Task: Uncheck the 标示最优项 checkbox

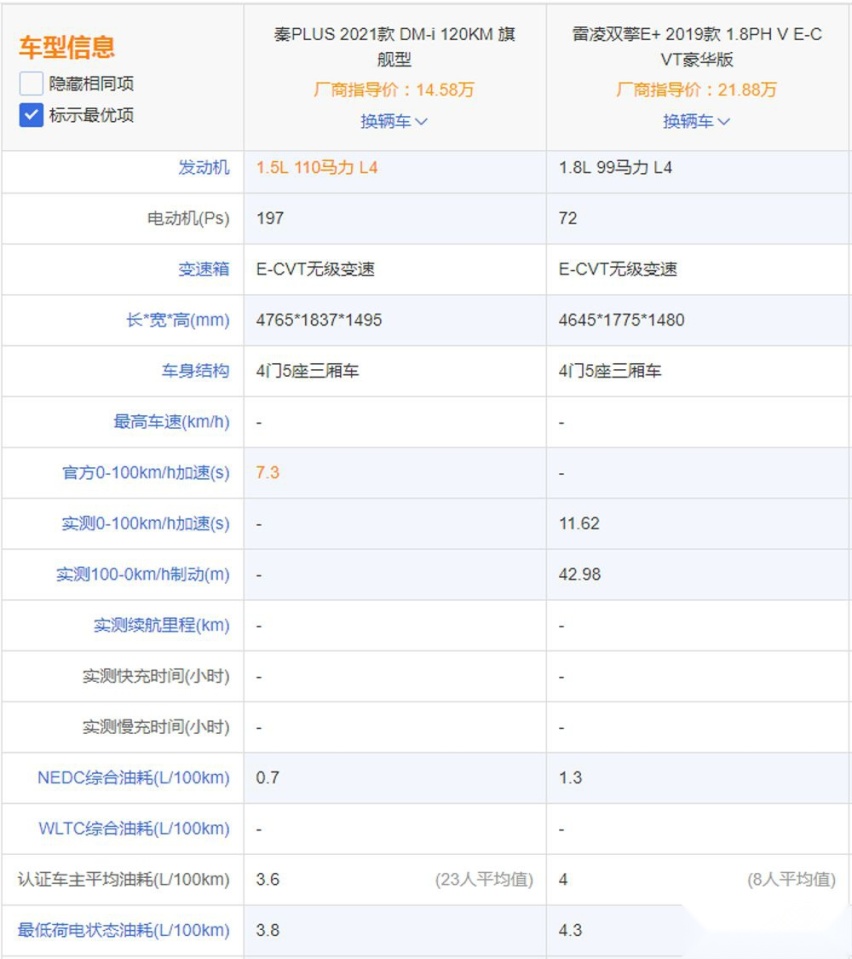Action: click(31, 115)
